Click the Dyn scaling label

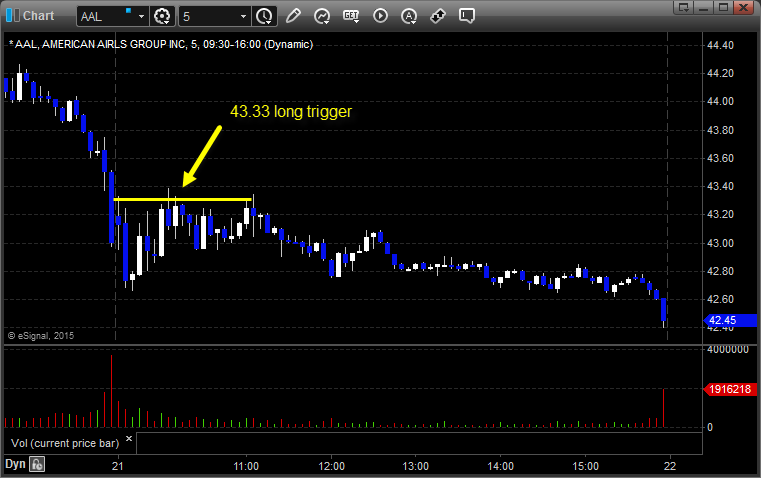[x=15, y=464]
